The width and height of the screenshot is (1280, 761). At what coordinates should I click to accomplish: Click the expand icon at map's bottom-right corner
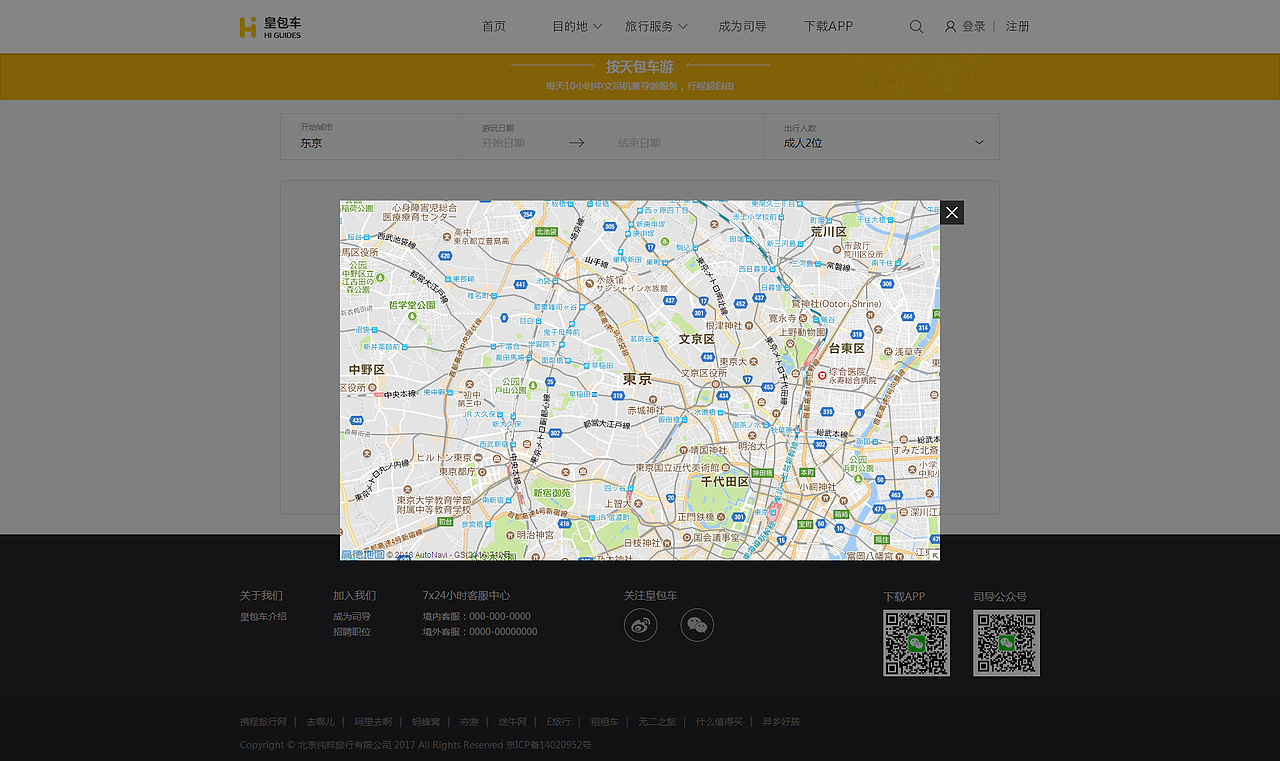tap(934, 554)
